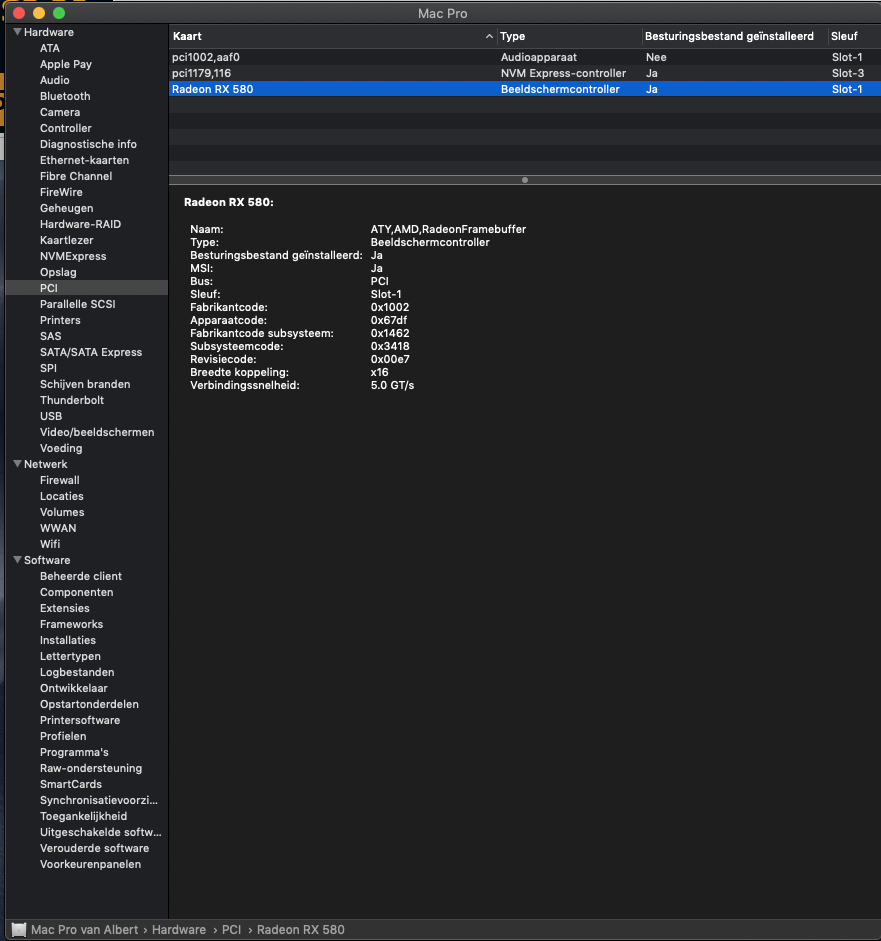Screen dimensions: 881x941
Task: Open Voorkeurenpanelen under Software
Action: click(x=91, y=864)
